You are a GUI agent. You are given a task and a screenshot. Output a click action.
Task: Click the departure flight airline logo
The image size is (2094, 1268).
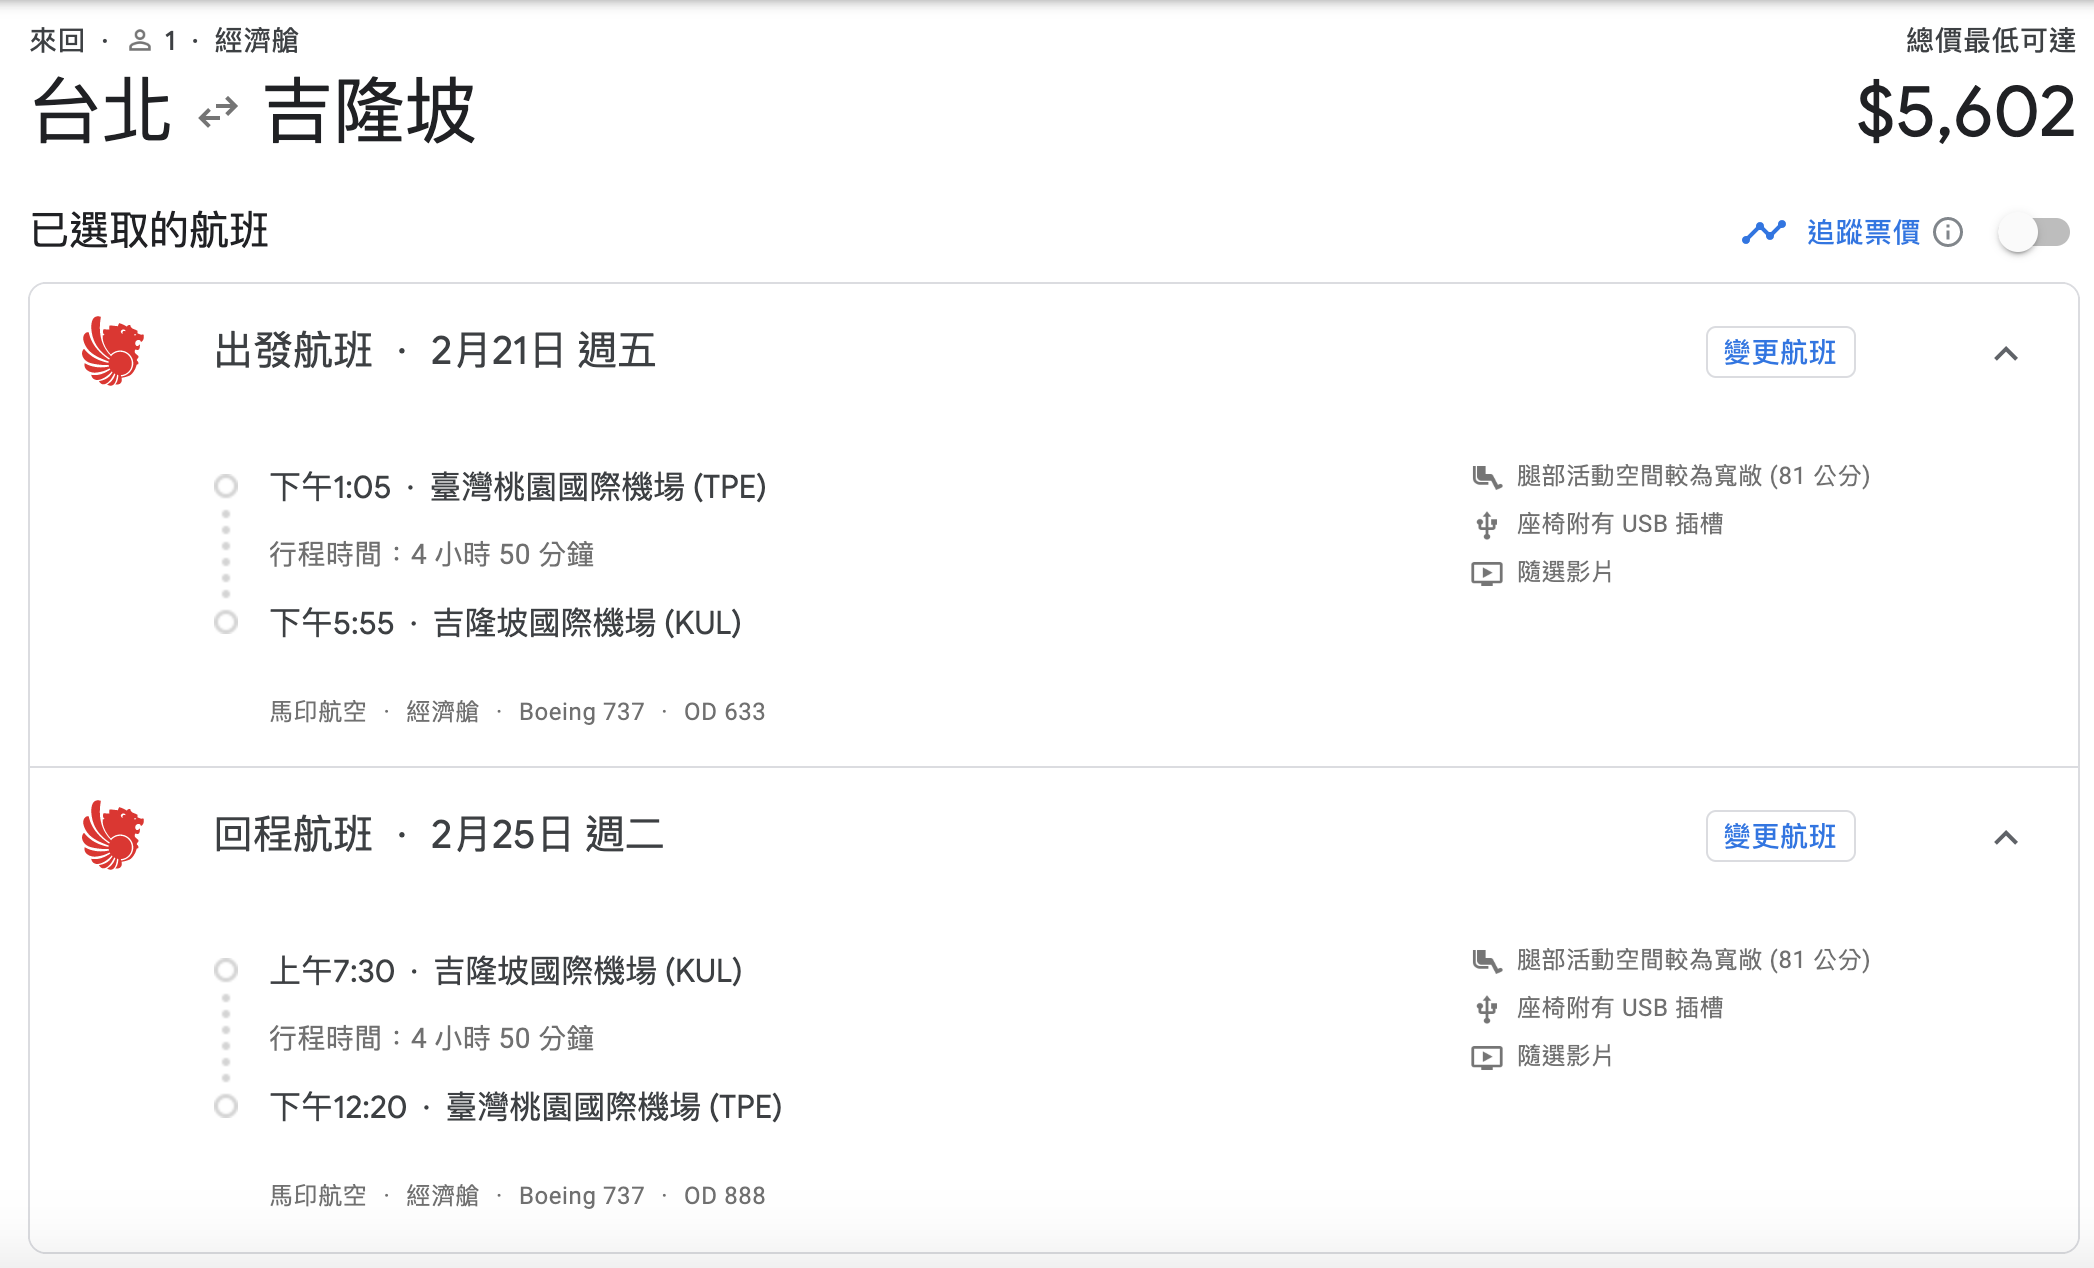(112, 351)
